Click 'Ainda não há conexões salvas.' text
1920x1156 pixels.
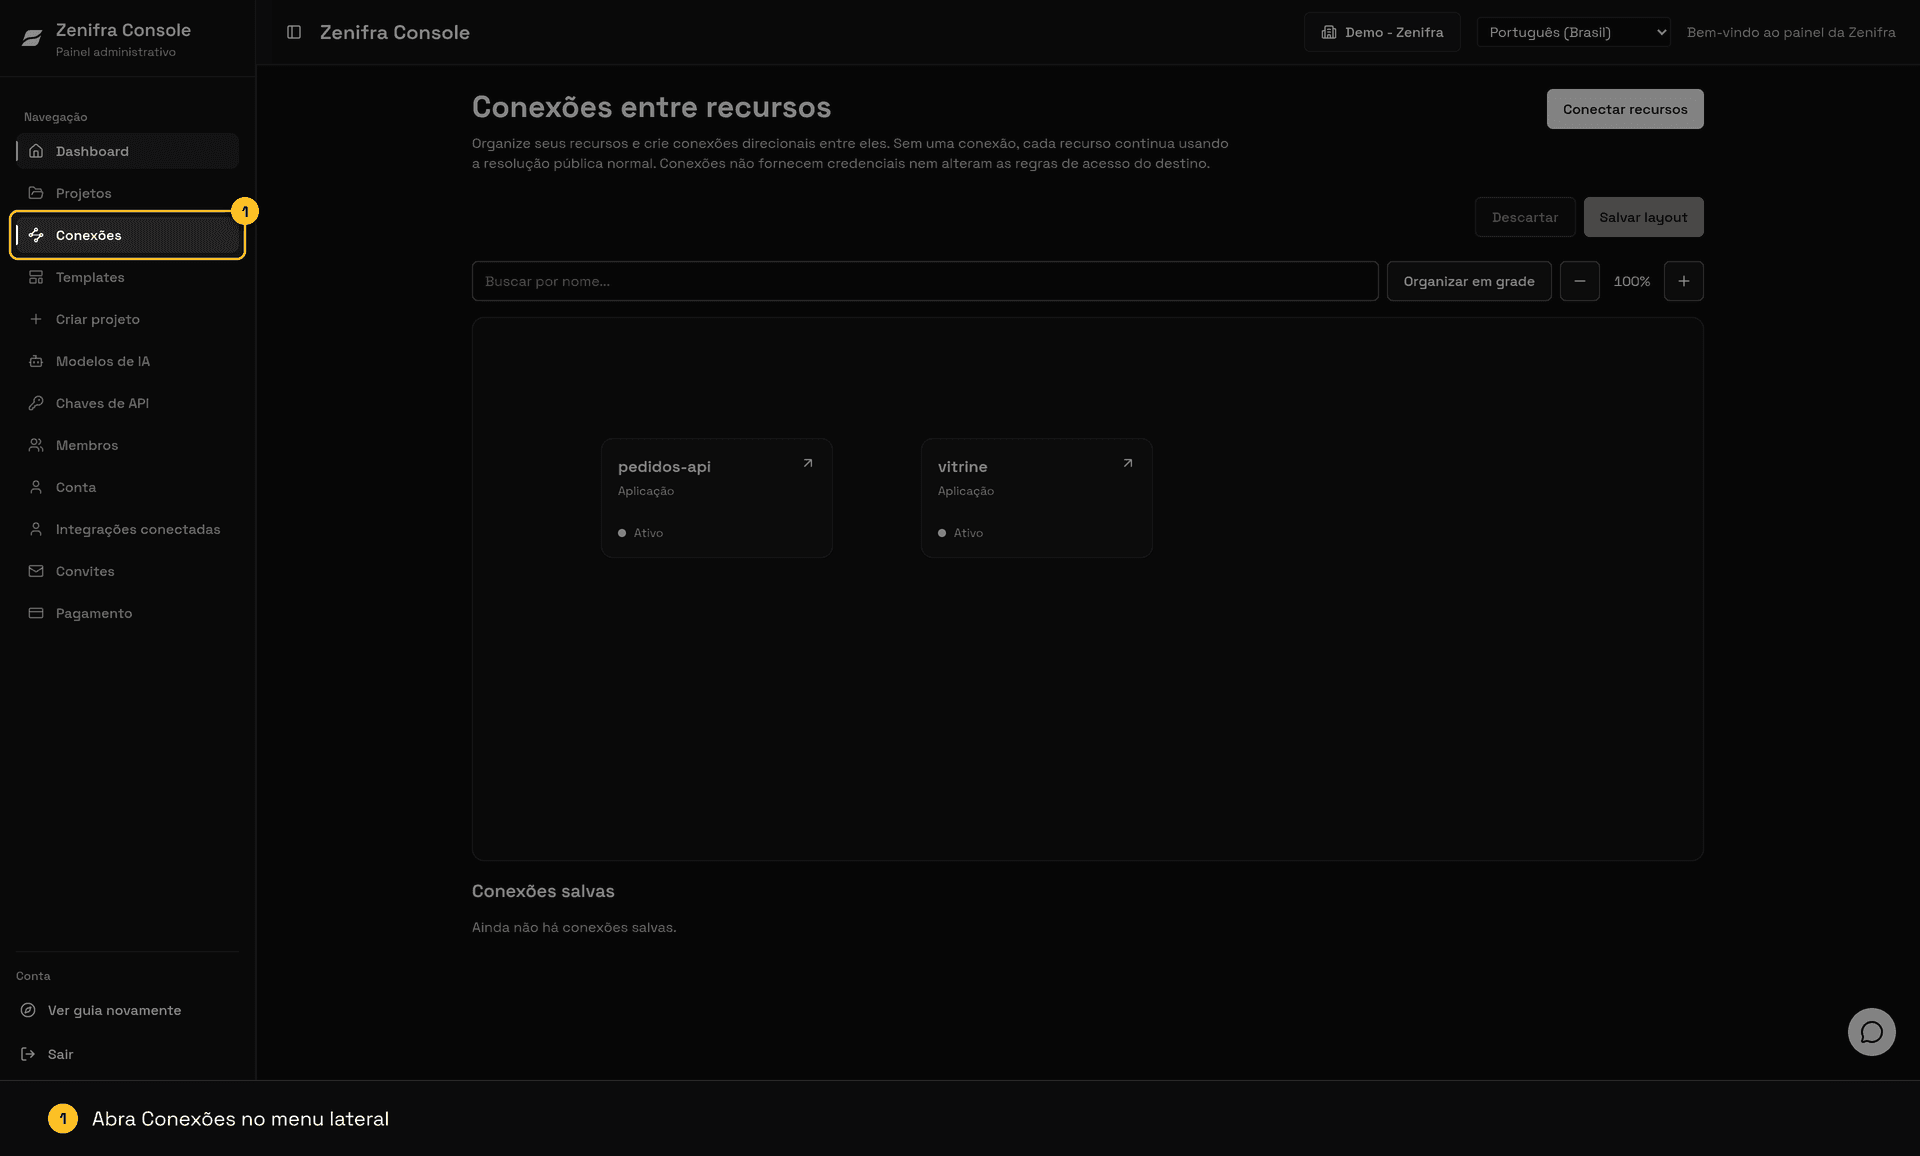(574, 927)
